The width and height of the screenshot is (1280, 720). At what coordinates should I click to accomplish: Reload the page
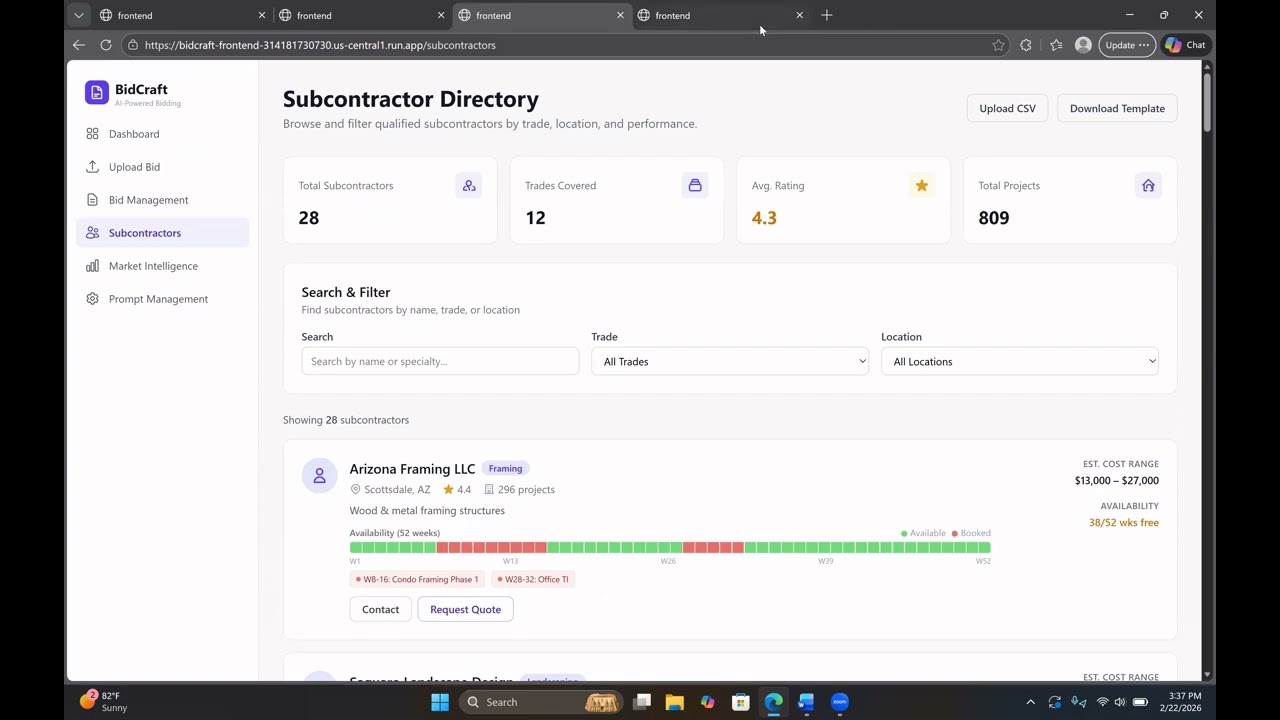106,45
